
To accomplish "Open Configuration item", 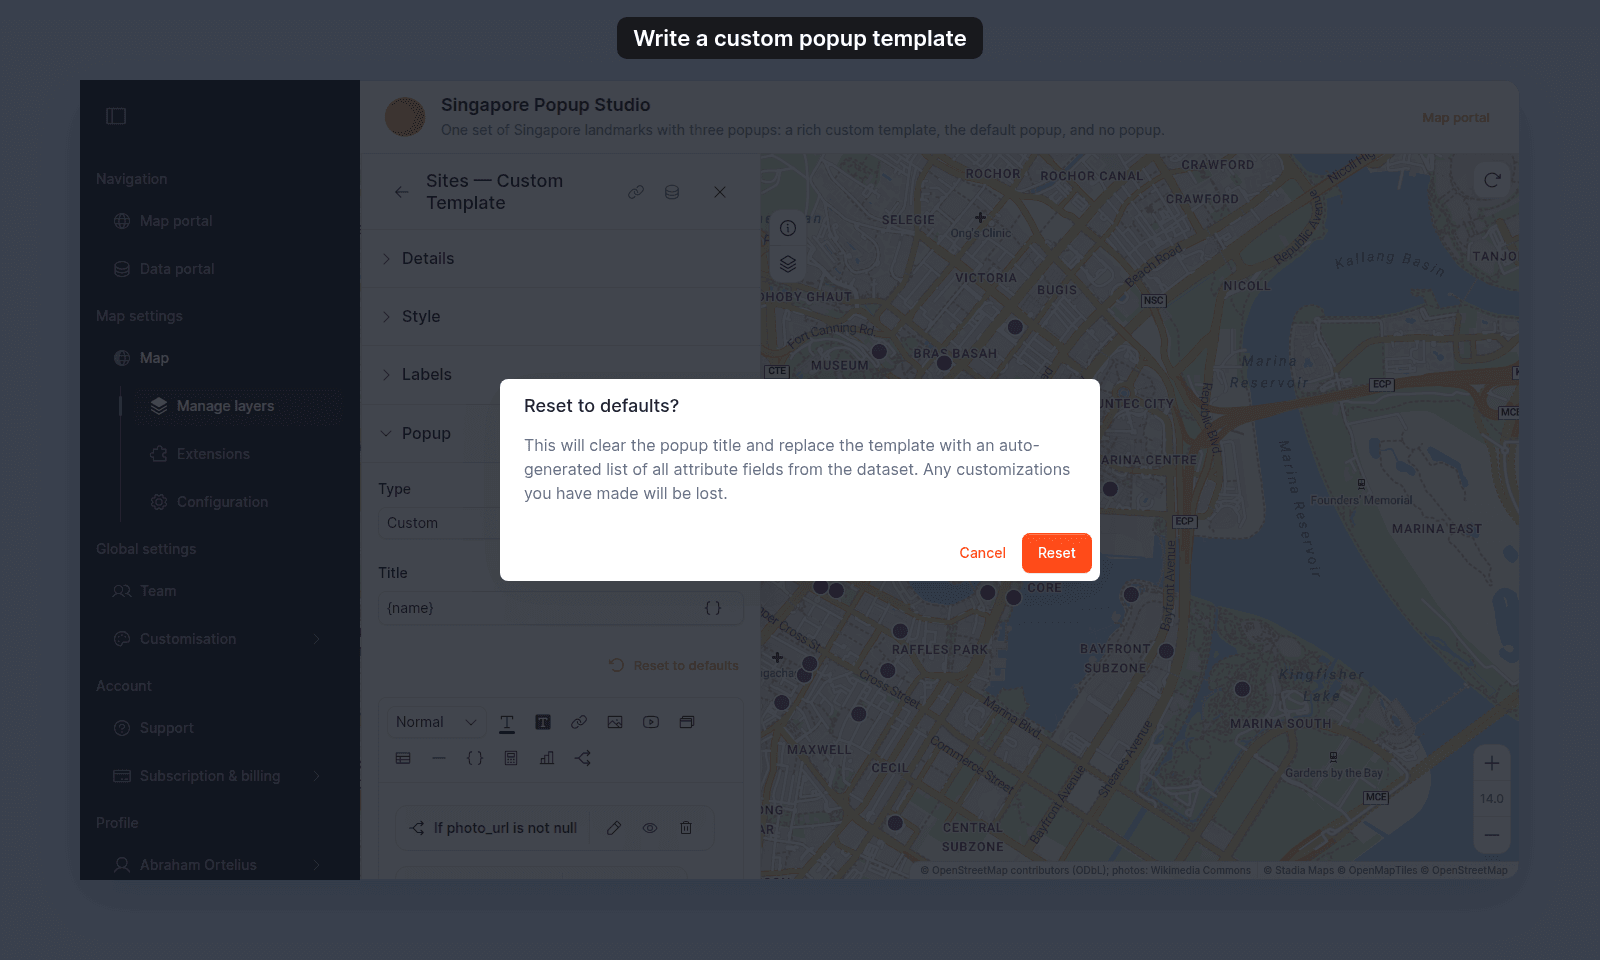I will click(222, 502).
